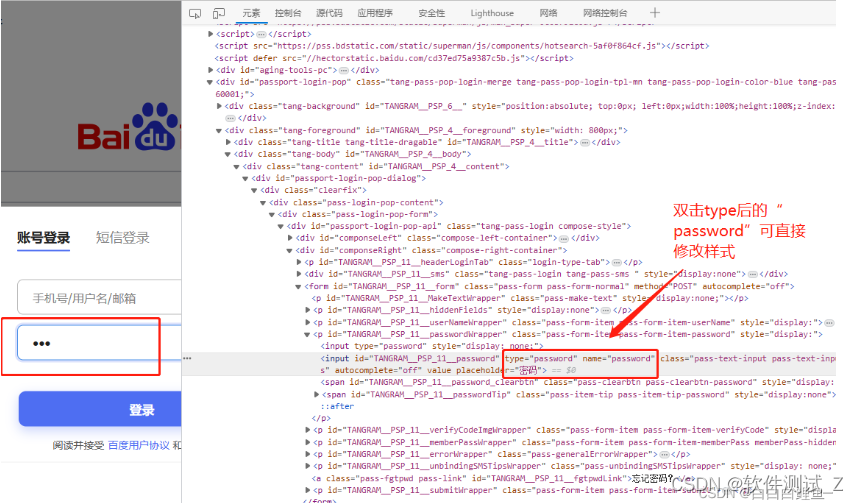Select the pass-fgtpwd 忘记密码 anchor line
The height and width of the screenshot is (503, 859).
coord(503,478)
